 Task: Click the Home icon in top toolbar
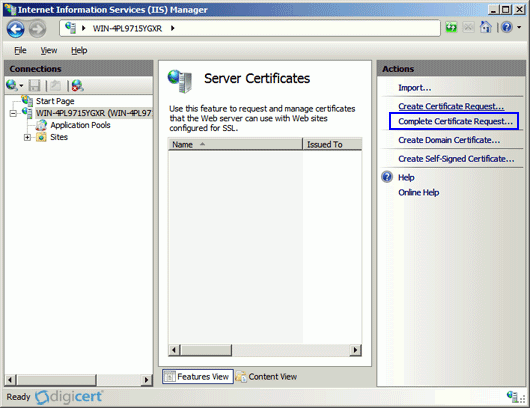click(486, 27)
